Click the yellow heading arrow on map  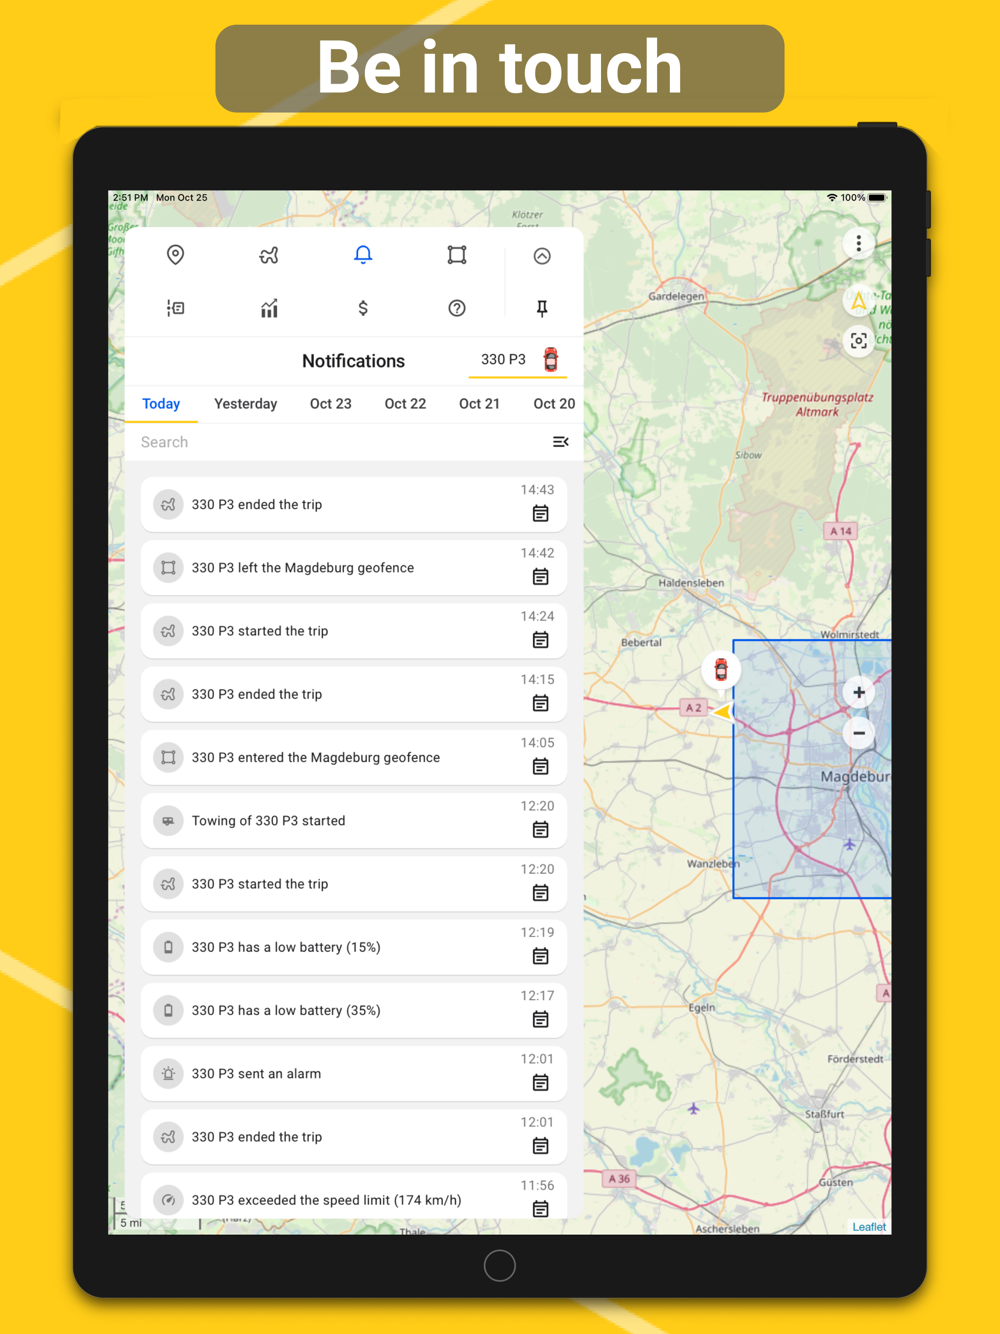tap(722, 711)
